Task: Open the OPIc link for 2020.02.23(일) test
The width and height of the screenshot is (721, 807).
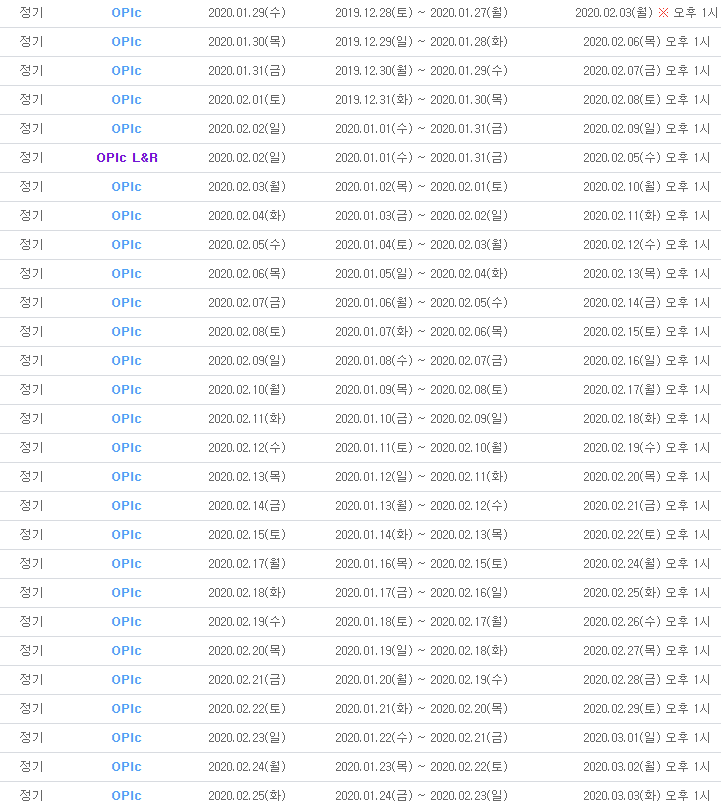Action: click(127, 737)
